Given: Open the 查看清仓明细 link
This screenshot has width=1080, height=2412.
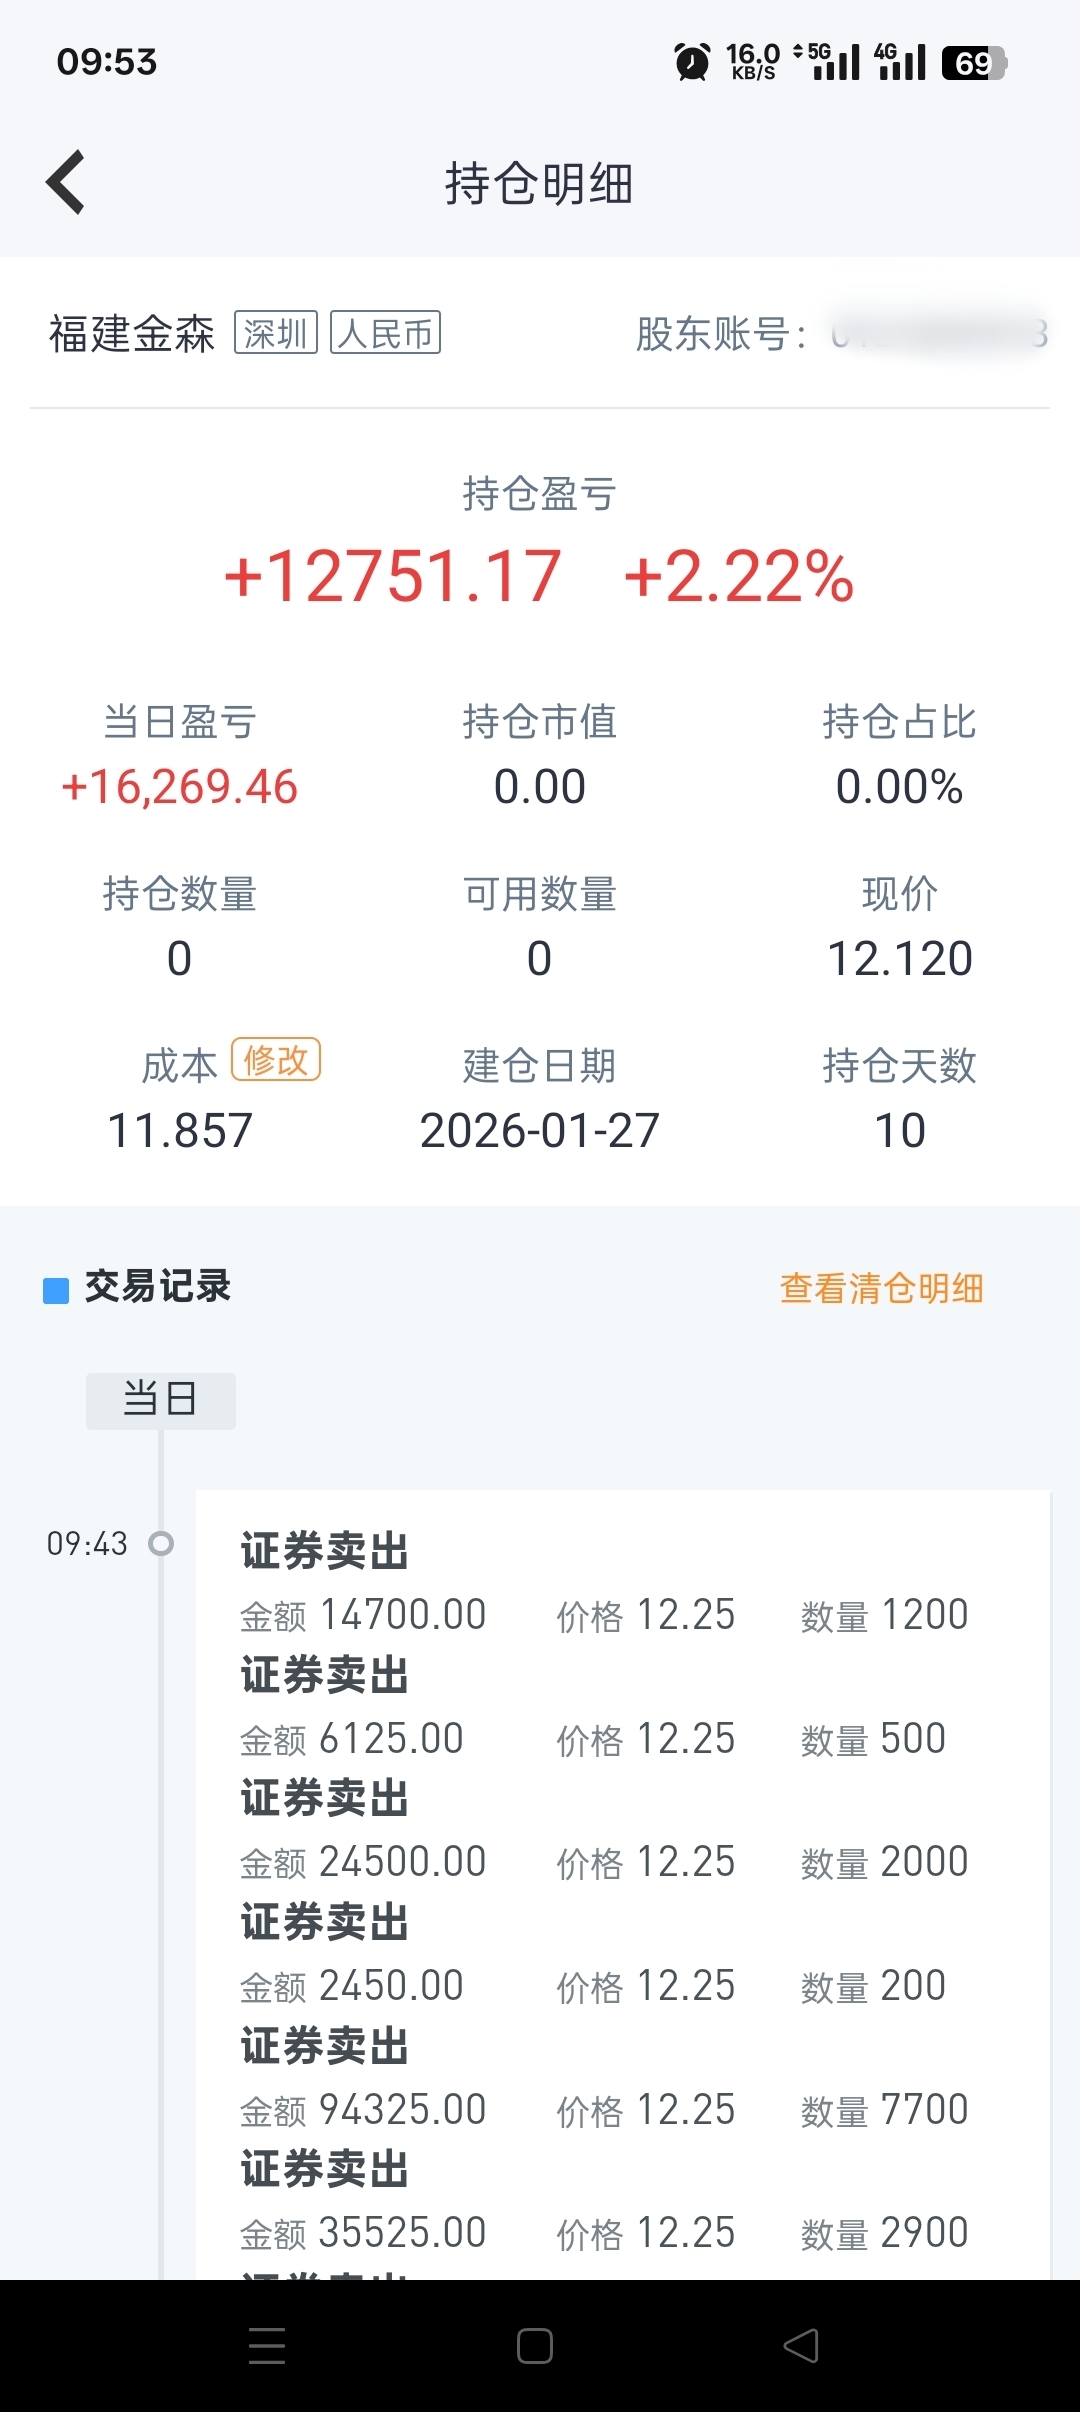Looking at the screenshot, I should click(x=881, y=1288).
